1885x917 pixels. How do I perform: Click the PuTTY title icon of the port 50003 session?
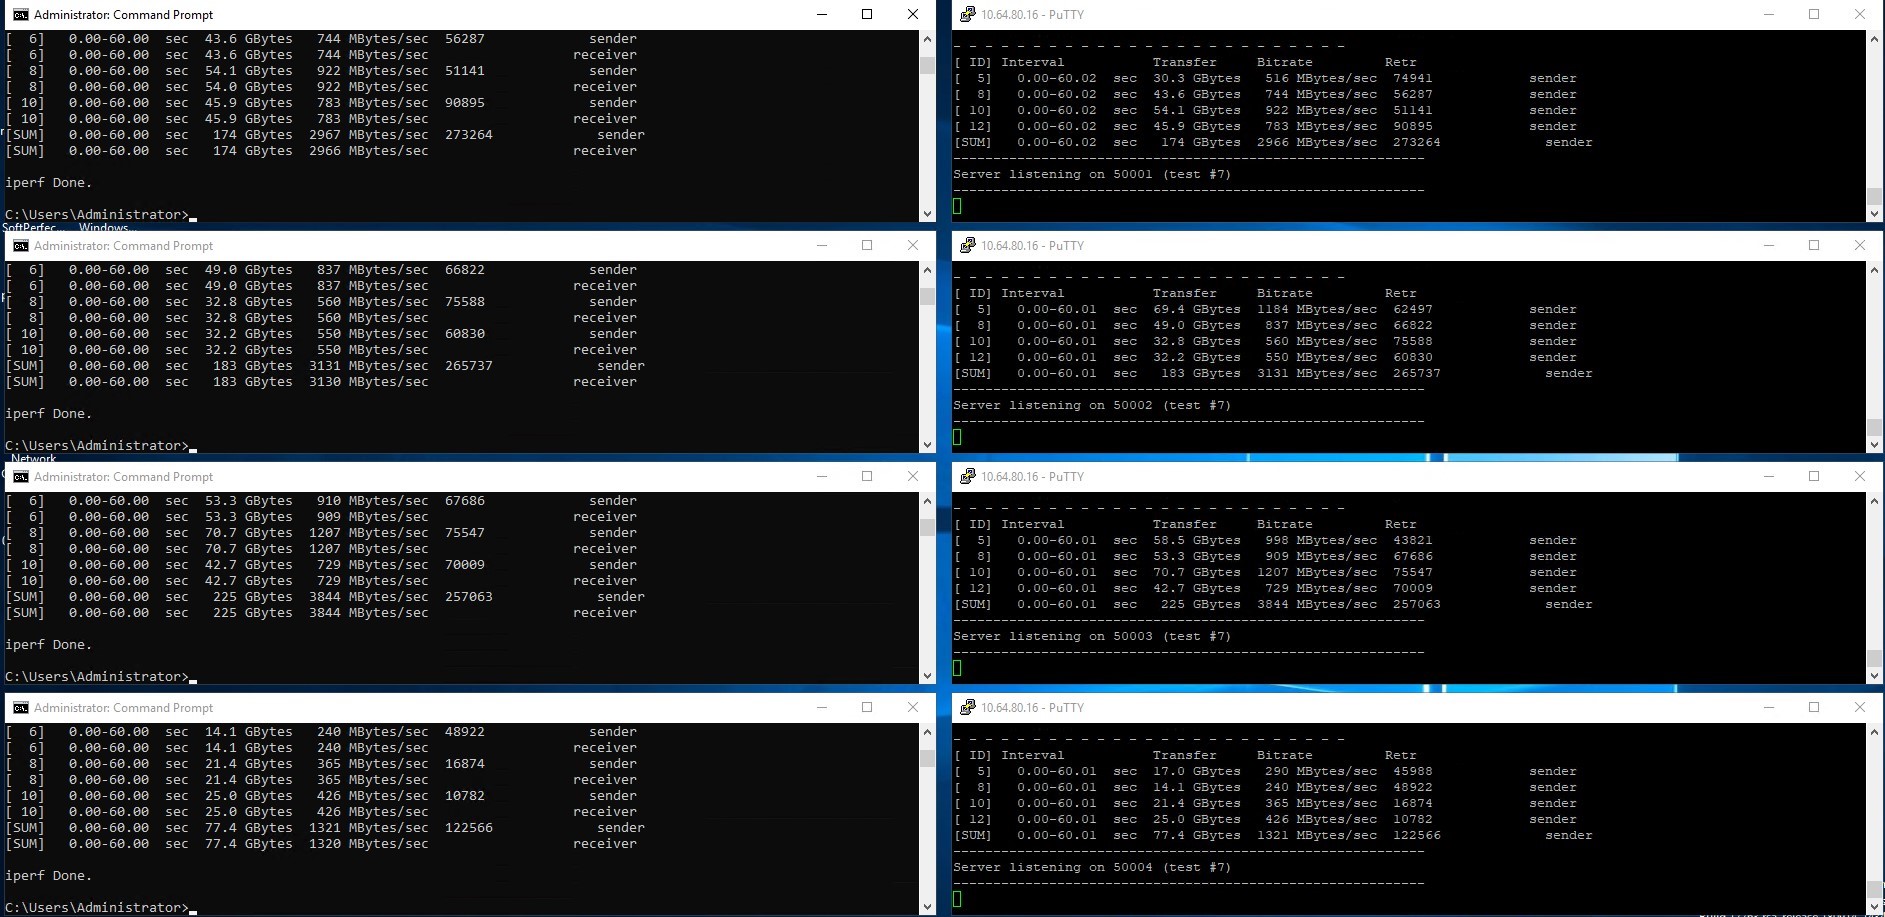coord(967,477)
